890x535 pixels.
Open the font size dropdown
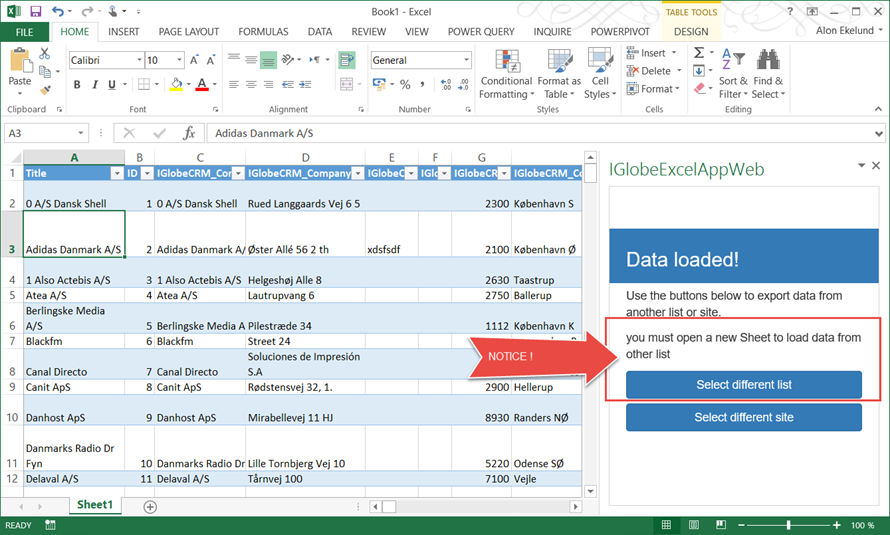tap(179, 60)
